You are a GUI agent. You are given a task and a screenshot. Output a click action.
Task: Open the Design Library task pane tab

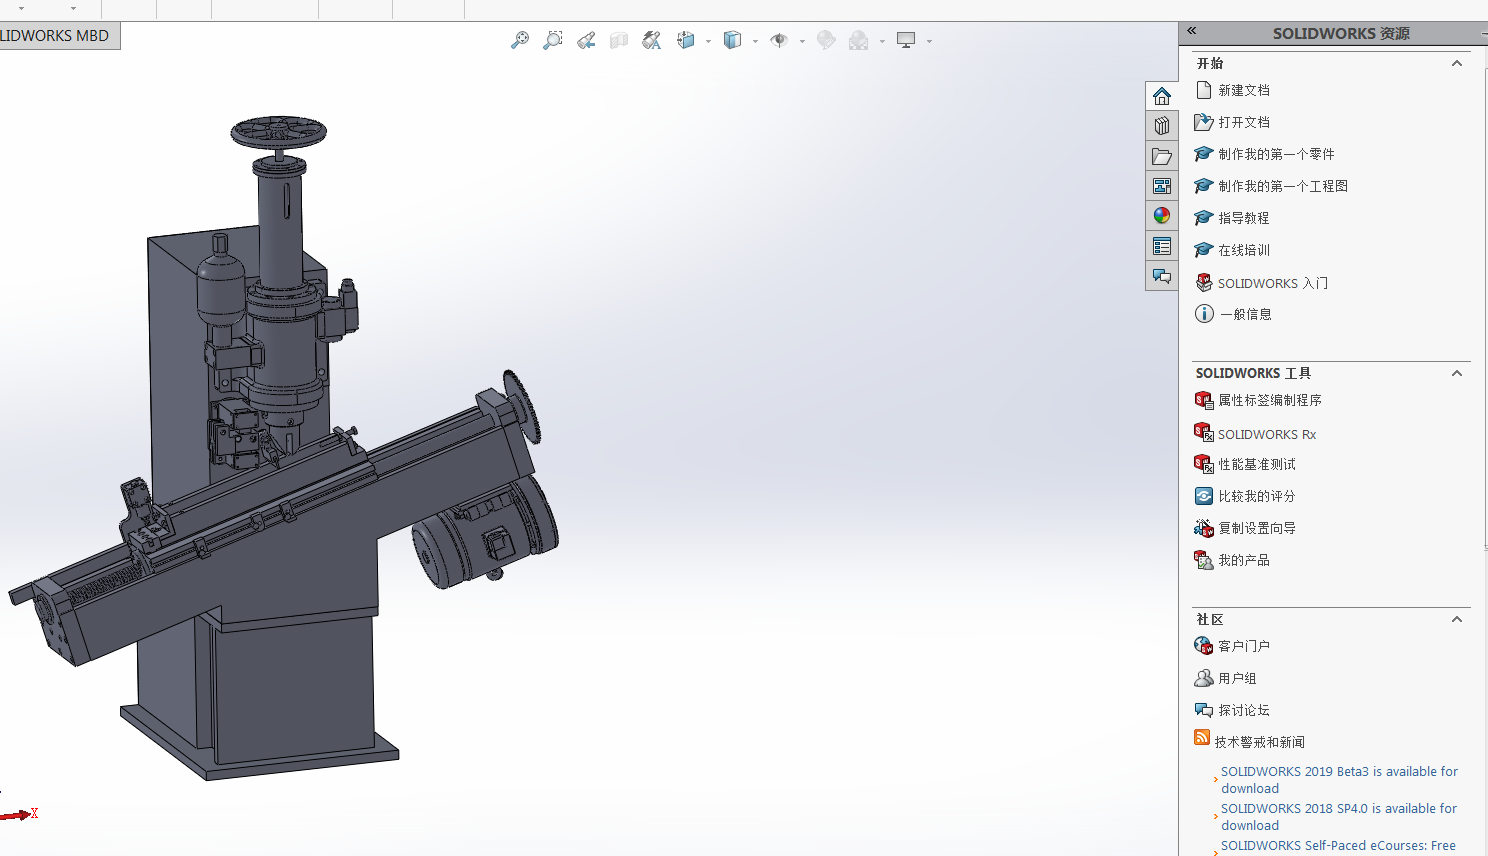point(1161,126)
